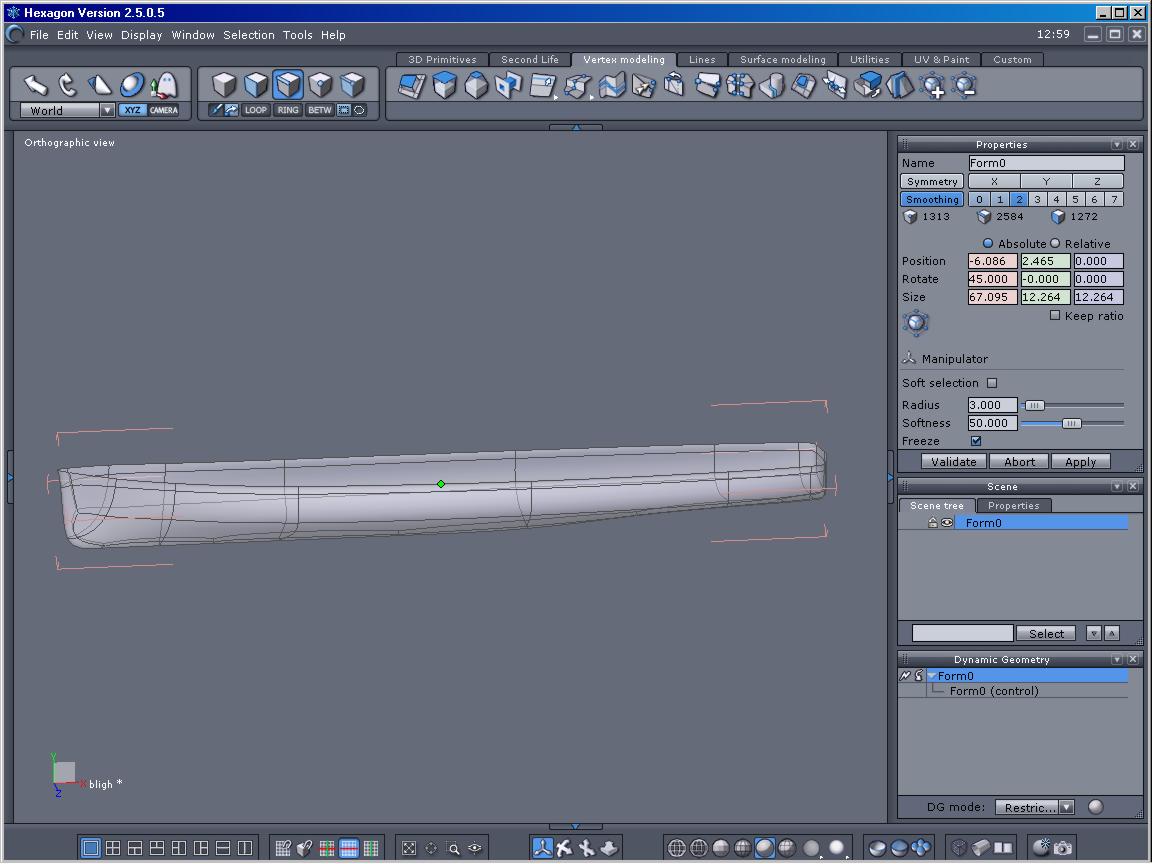Viewport: 1152px width, 864px height.
Task: Click the rotate tool icon
Action: pyautogui.click(x=68, y=84)
